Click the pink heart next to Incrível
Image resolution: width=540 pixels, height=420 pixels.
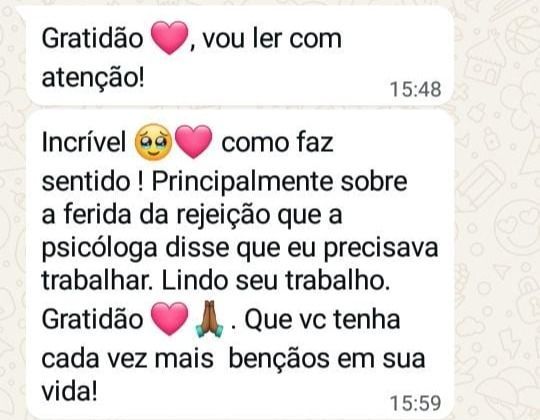tap(194, 142)
